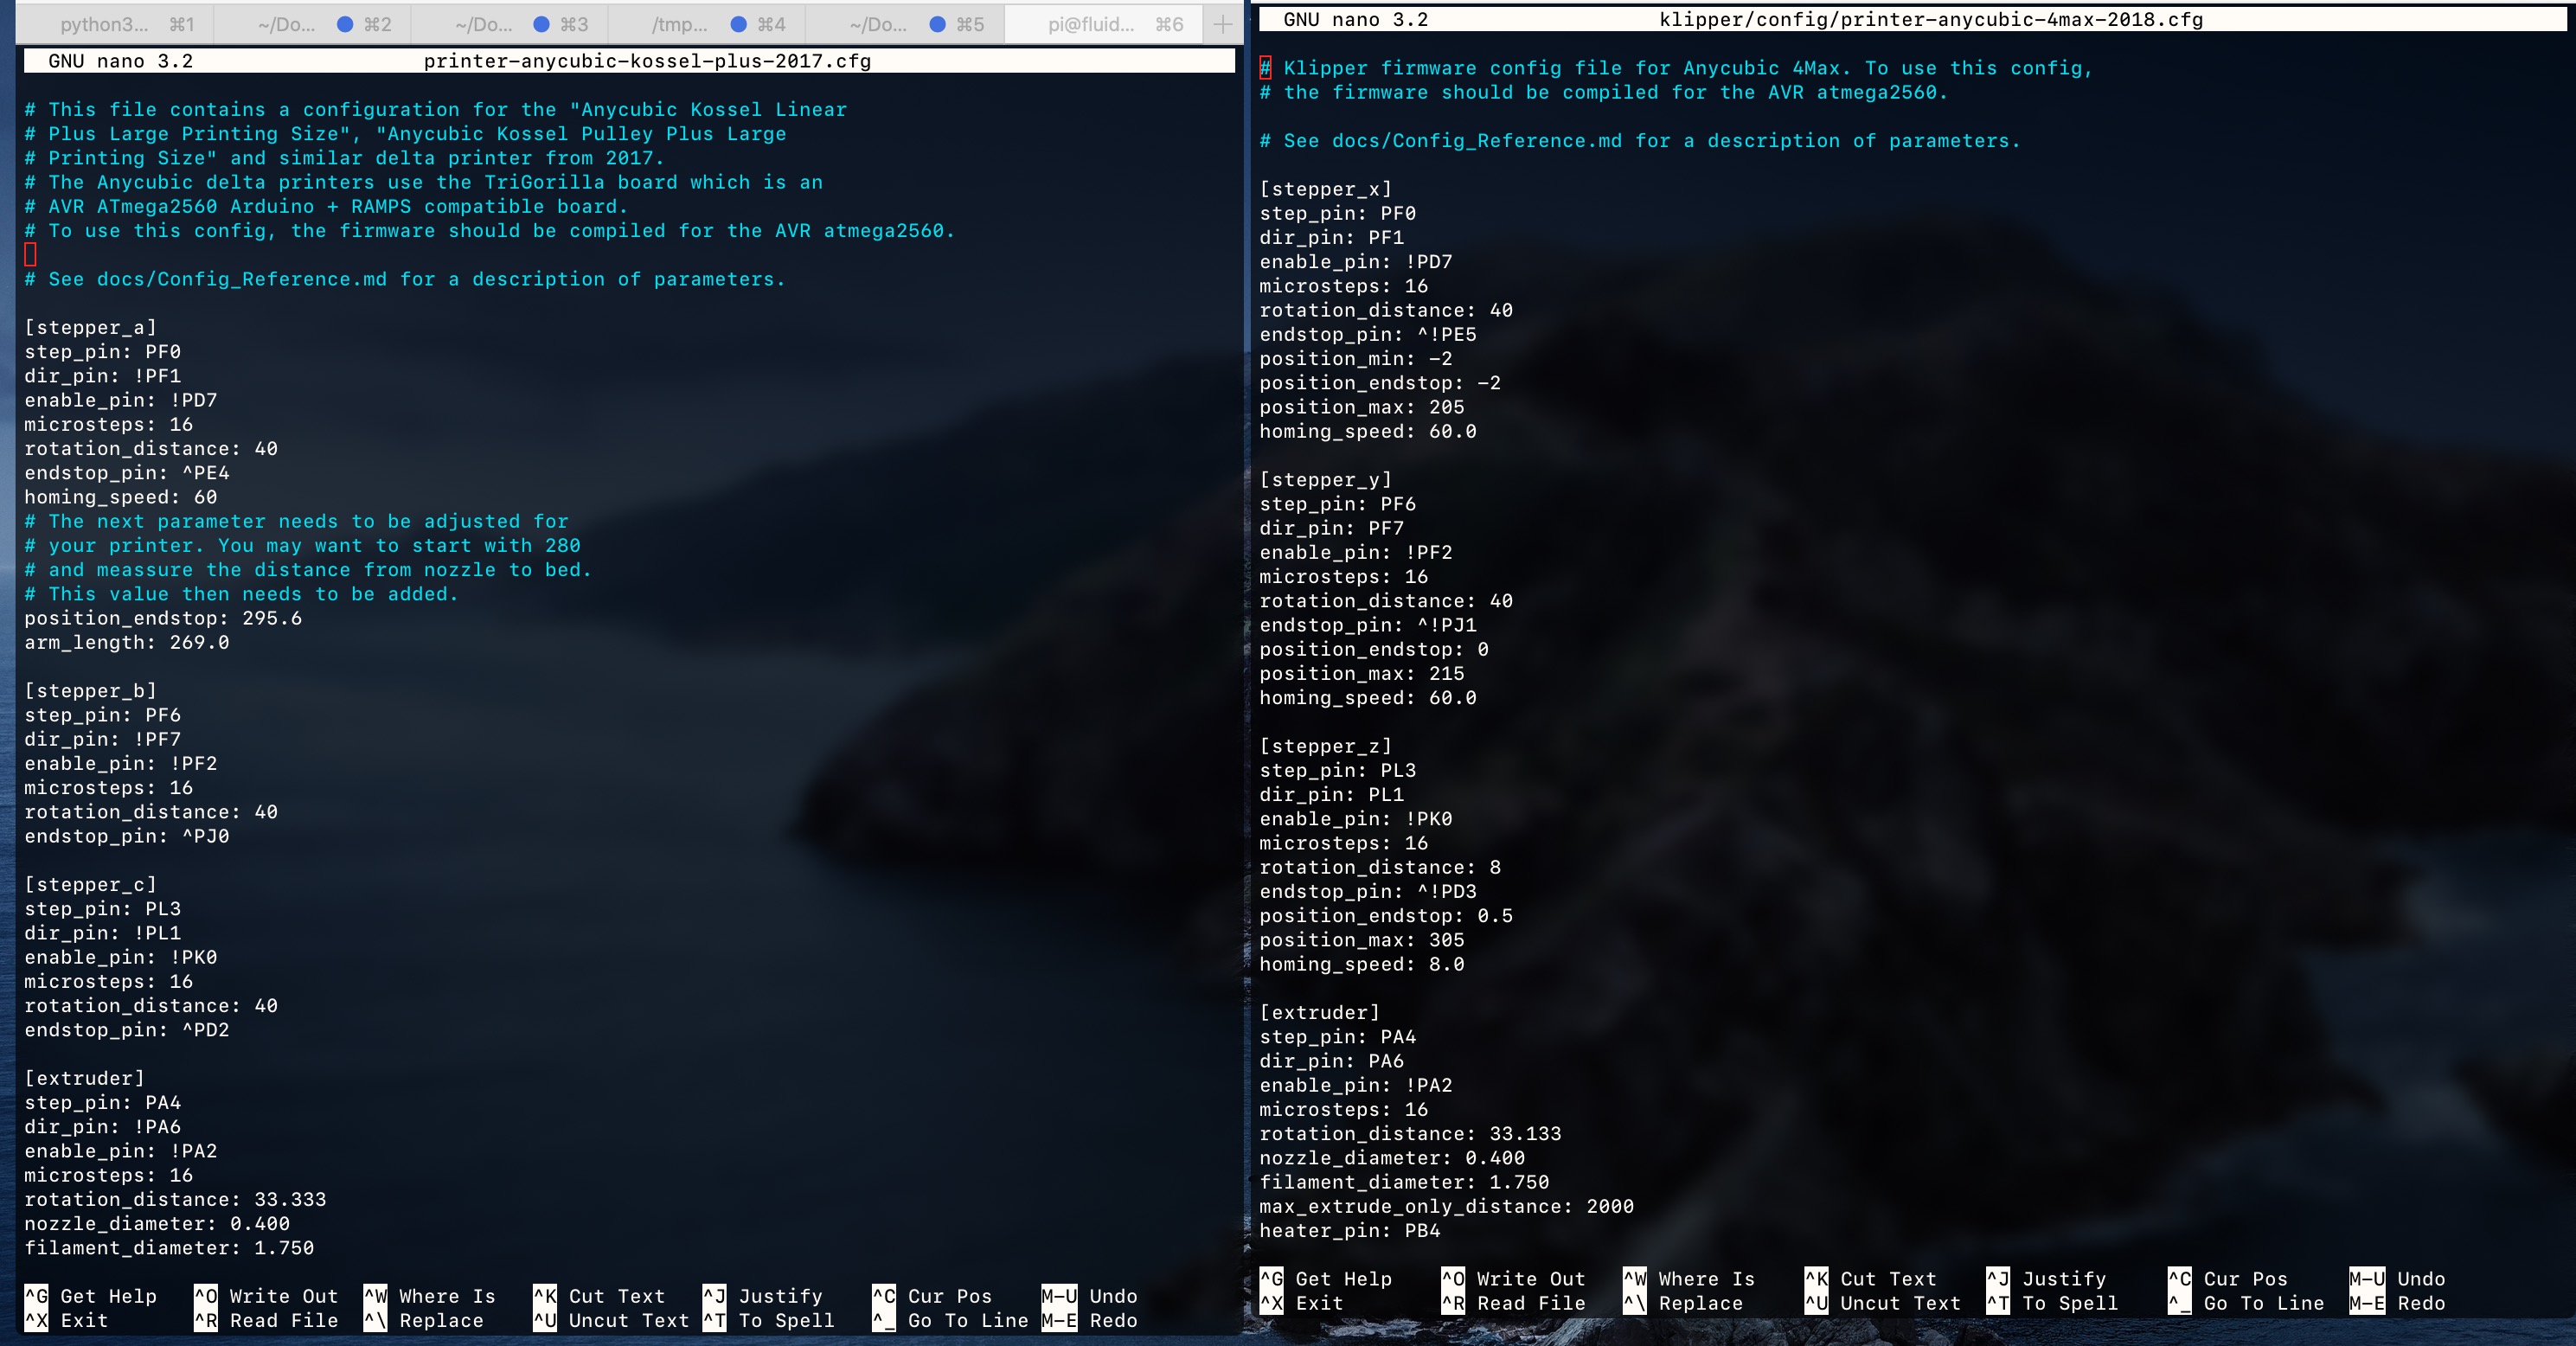Viewport: 2576px width, 1346px height.
Task: Open a new terminal tab with plus button
Action: click(x=1222, y=24)
